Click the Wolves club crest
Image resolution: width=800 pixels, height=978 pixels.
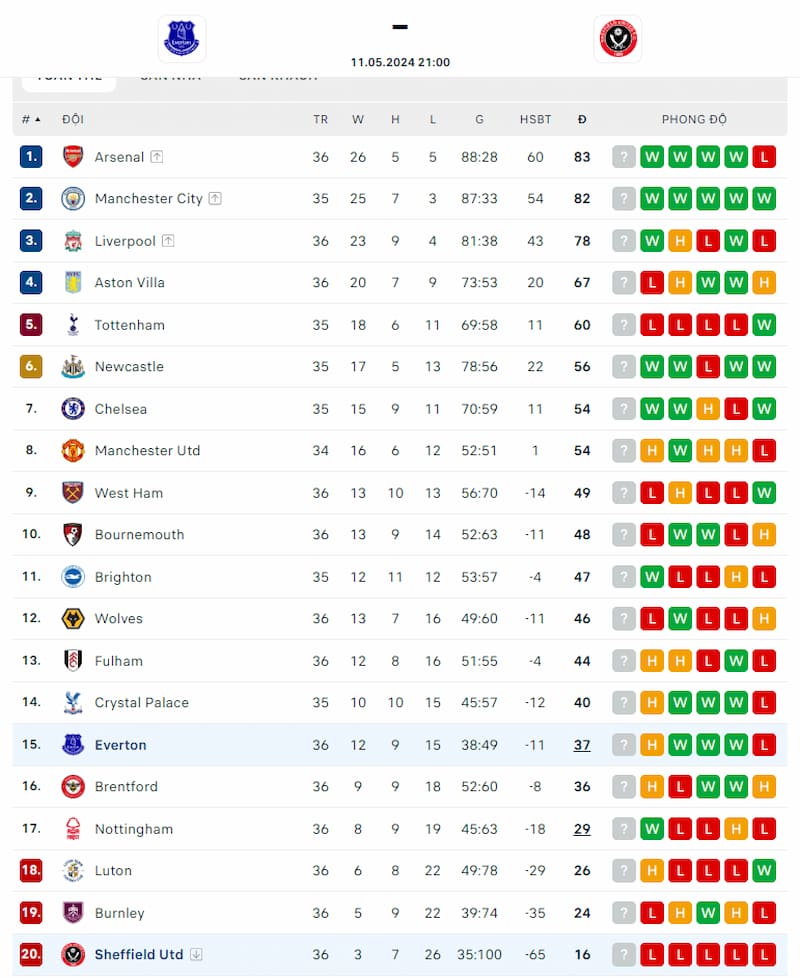point(72,619)
